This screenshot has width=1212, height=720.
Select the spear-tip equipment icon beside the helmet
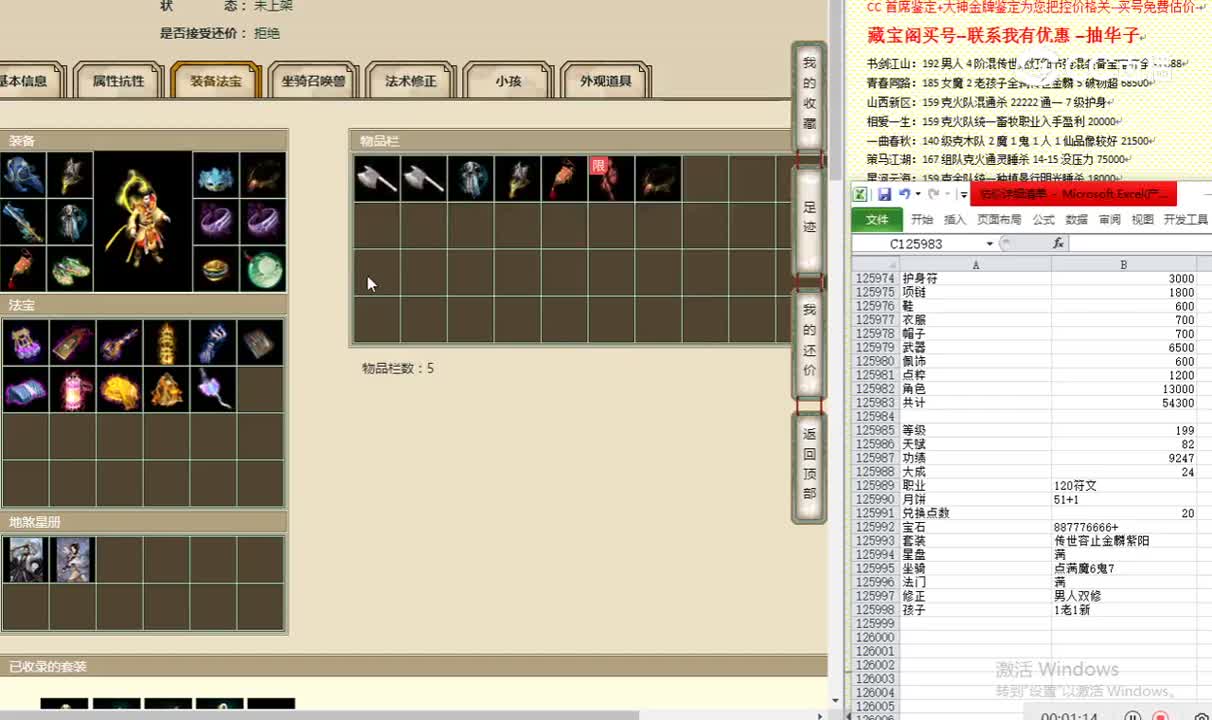[x=70, y=175]
